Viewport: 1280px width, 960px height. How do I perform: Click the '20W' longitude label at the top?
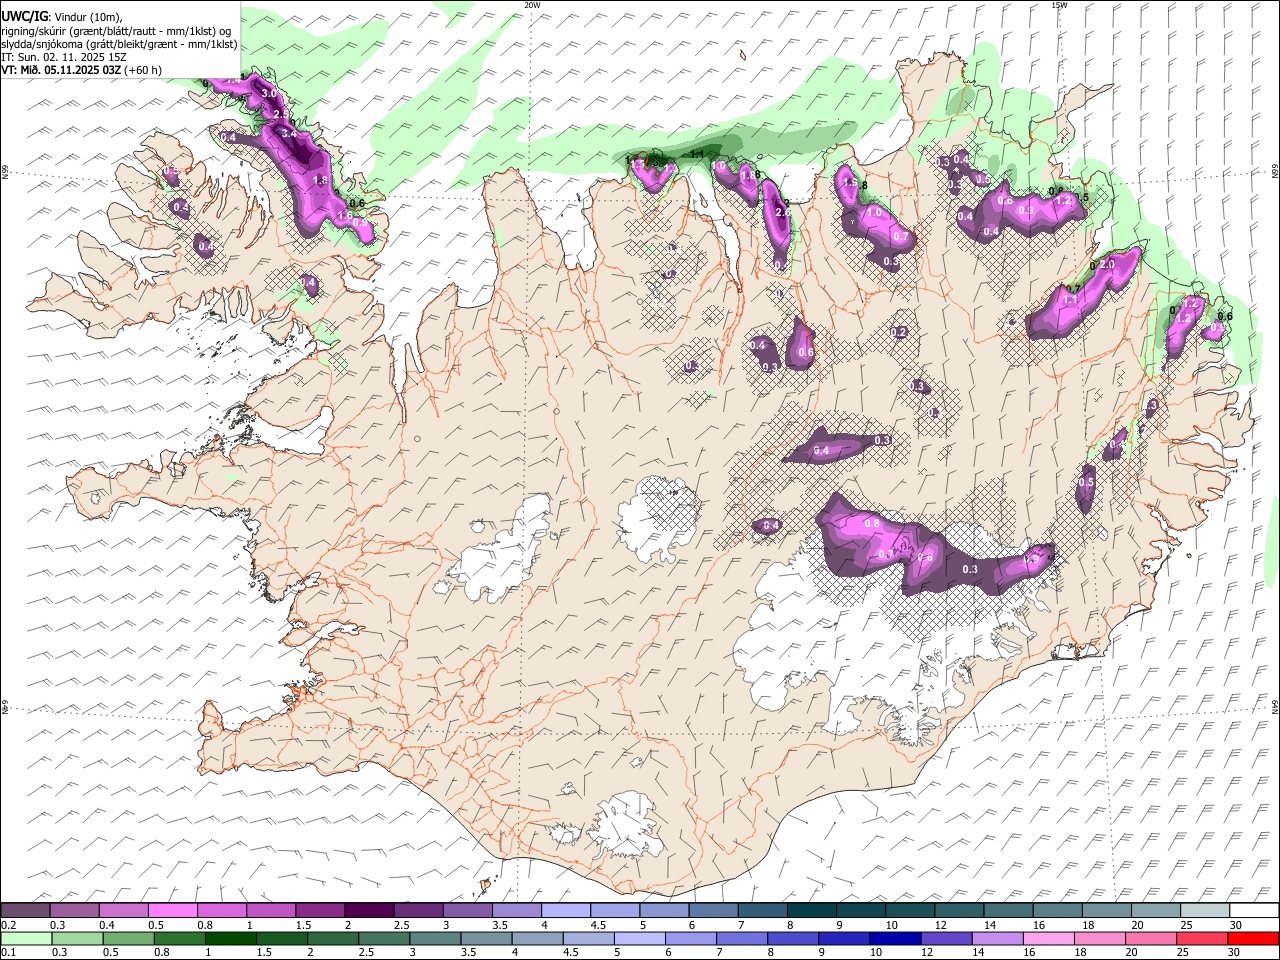point(532,5)
